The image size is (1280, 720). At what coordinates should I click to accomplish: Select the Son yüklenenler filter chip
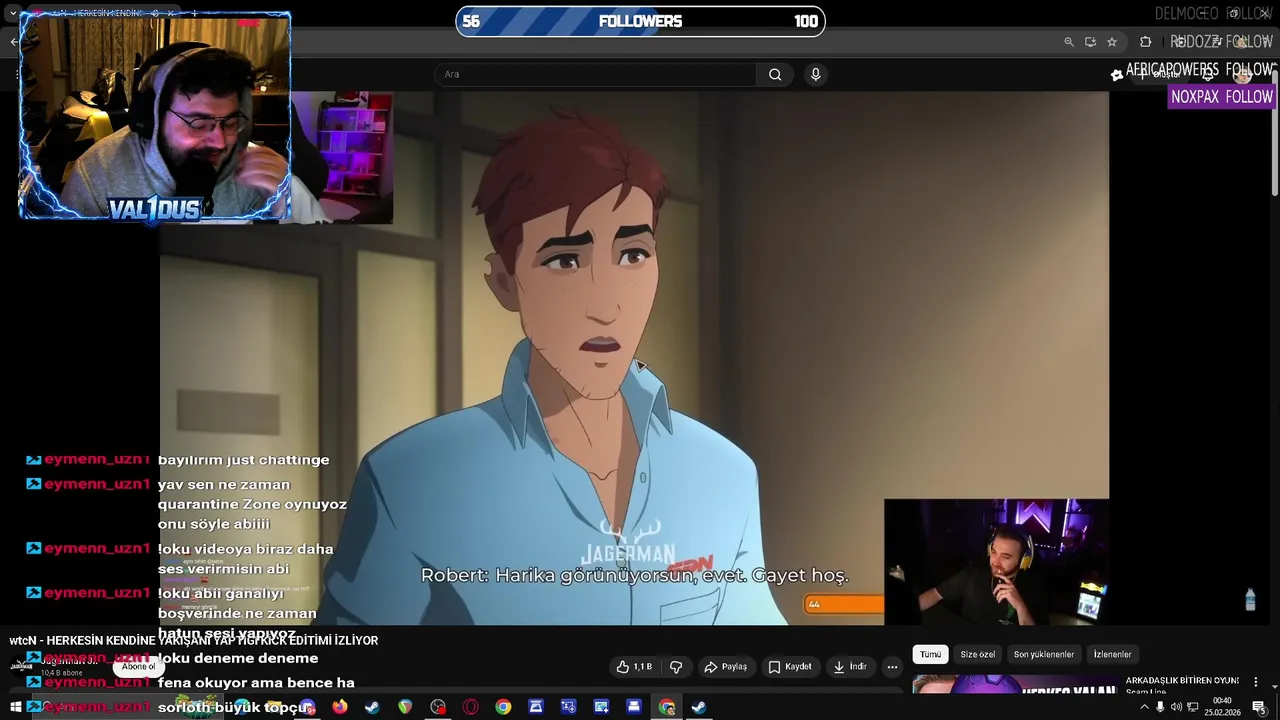tap(1044, 654)
